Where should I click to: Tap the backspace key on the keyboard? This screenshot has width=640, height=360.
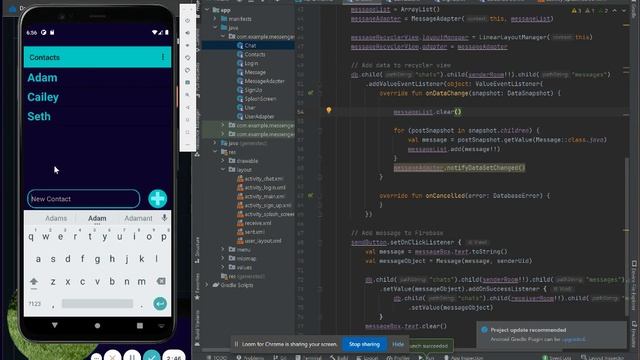161,281
